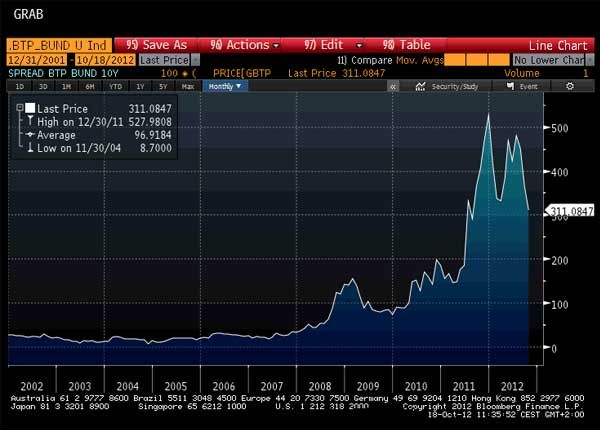Open the Actions menu
This screenshot has height=430, width=600.
pyautogui.click(x=240, y=45)
